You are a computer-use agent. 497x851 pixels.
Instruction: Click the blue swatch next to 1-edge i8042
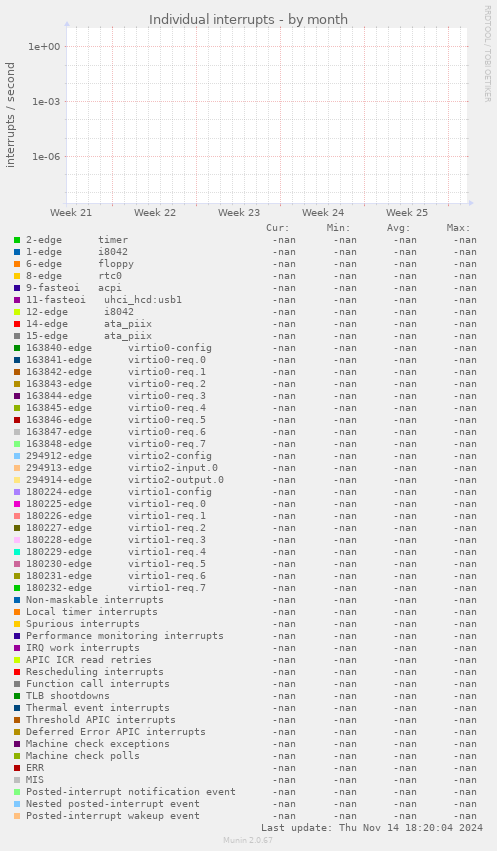(x=17, y=252)
